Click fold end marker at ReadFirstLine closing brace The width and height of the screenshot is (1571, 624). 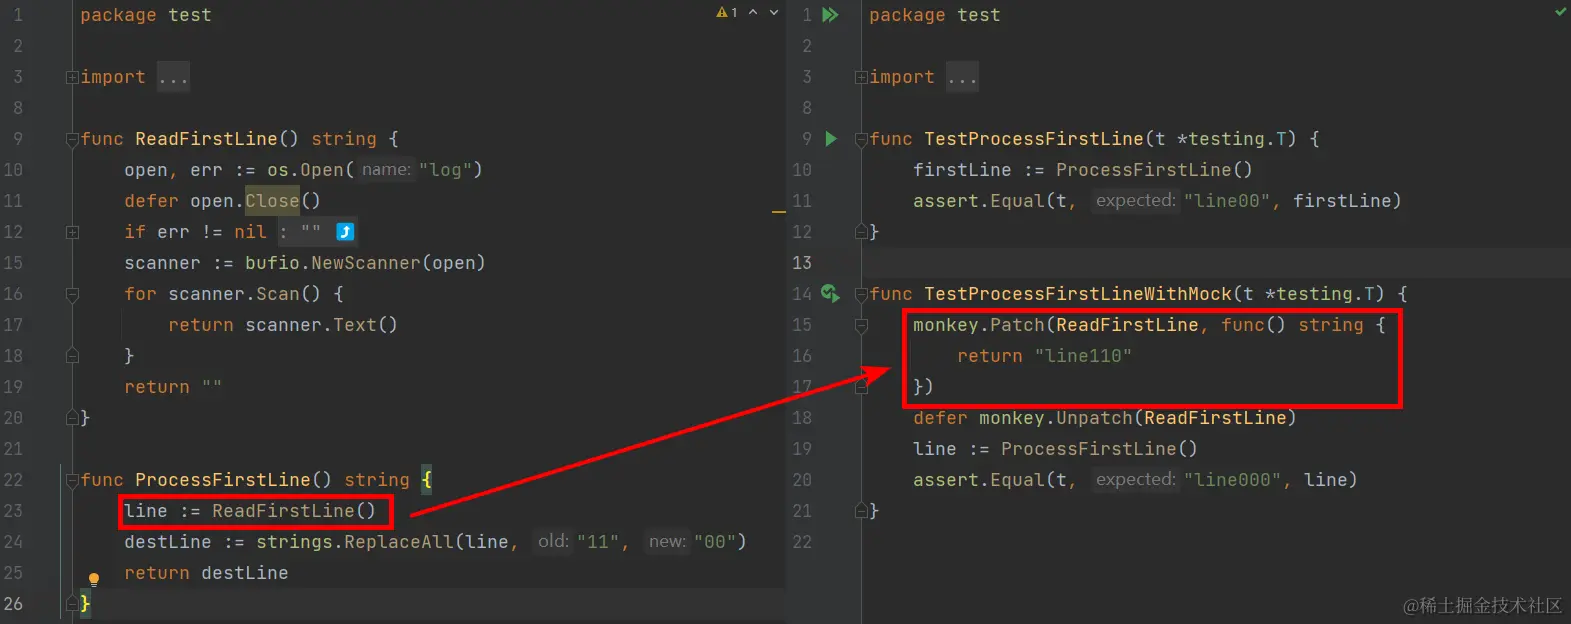tap(72, 417)
